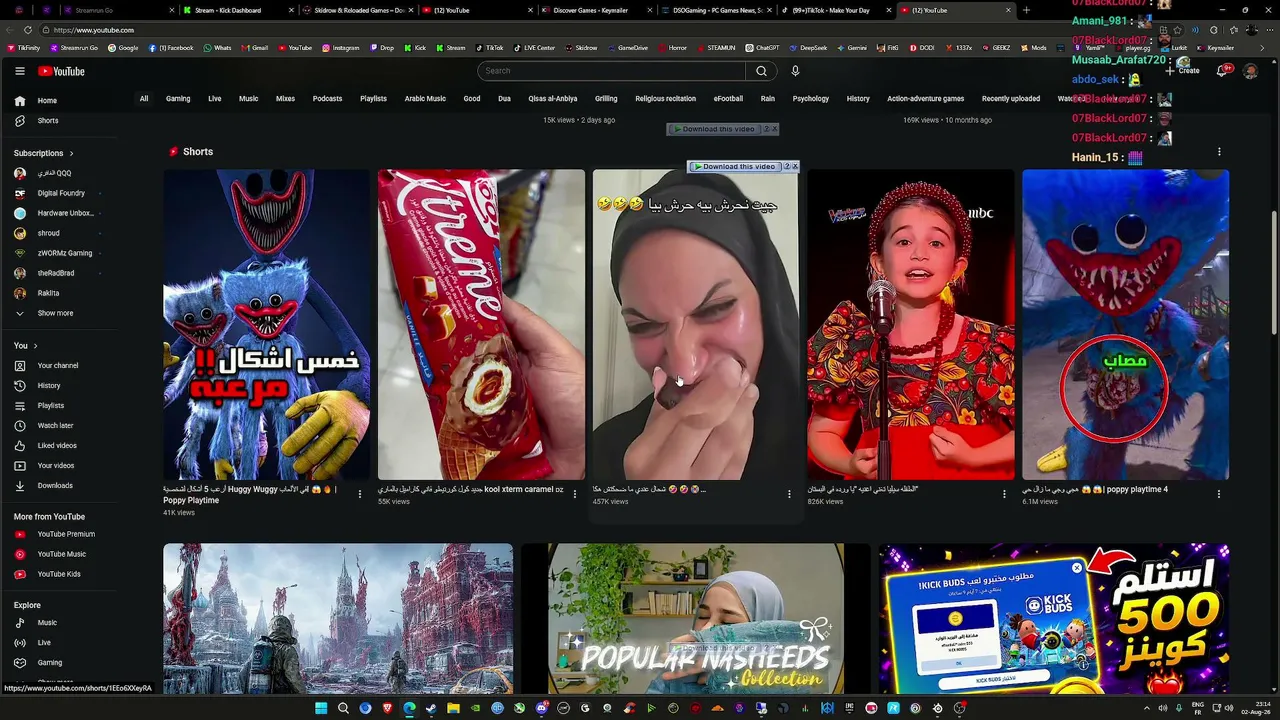Open YouTube notifications bell
Image resolution: width=1280 pixels, height=720 pixels.
(1222, 71)
